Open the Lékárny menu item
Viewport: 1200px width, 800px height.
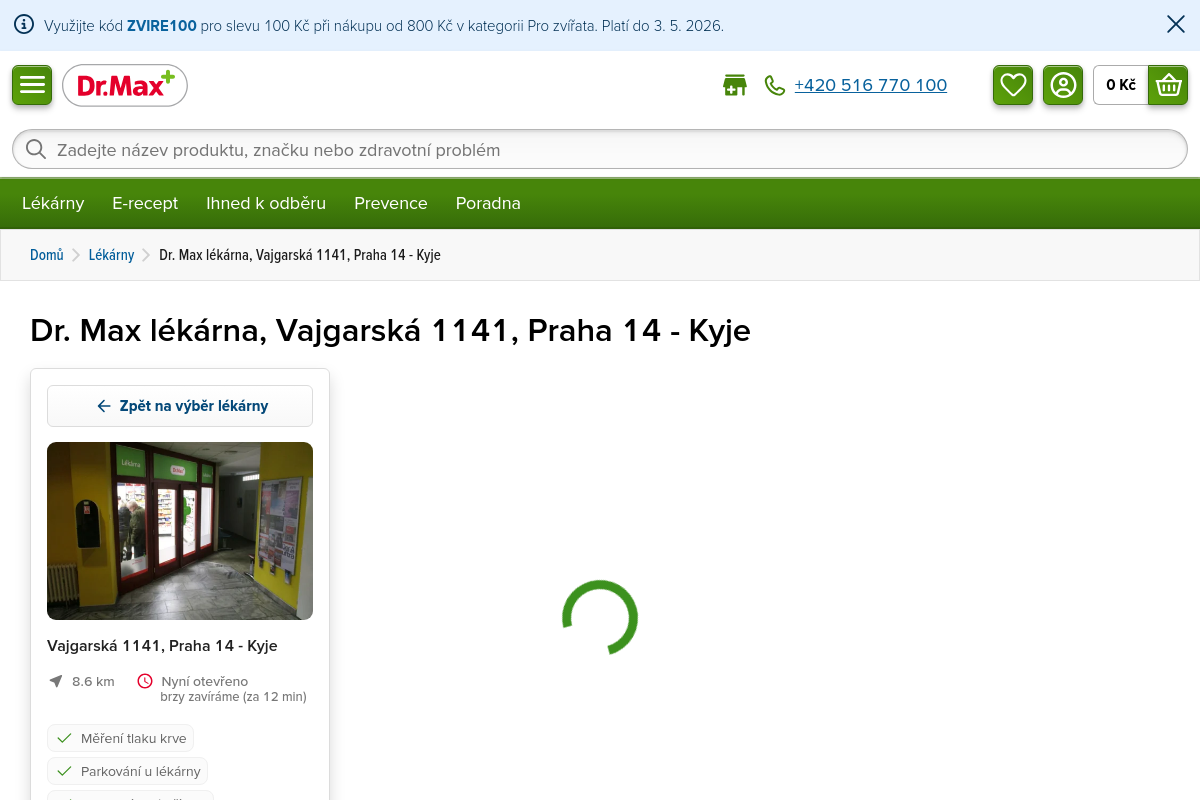pos(53,203)
